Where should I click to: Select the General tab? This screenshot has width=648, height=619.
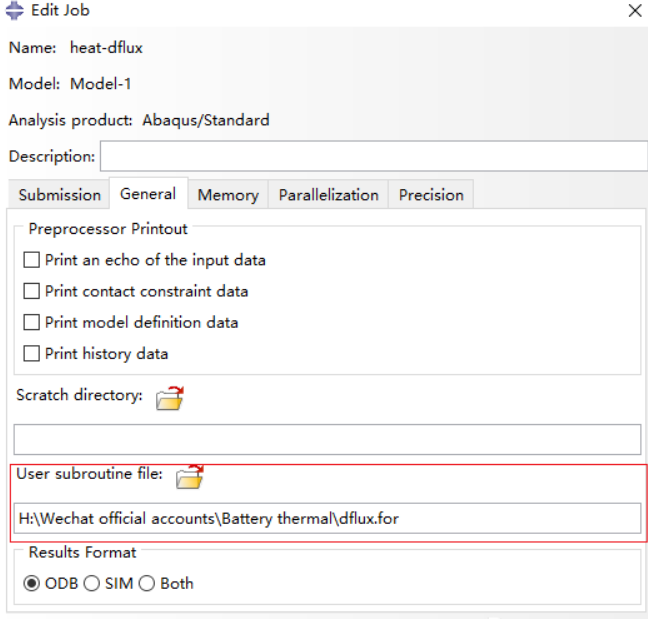148,194
